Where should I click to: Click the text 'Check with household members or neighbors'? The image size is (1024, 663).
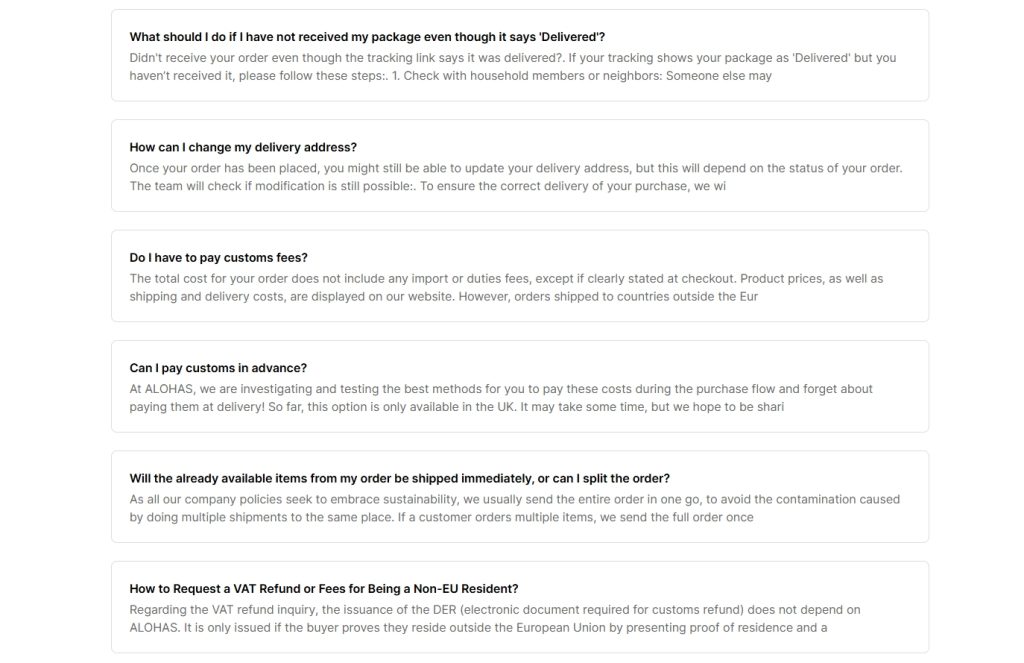coord(535,76)
